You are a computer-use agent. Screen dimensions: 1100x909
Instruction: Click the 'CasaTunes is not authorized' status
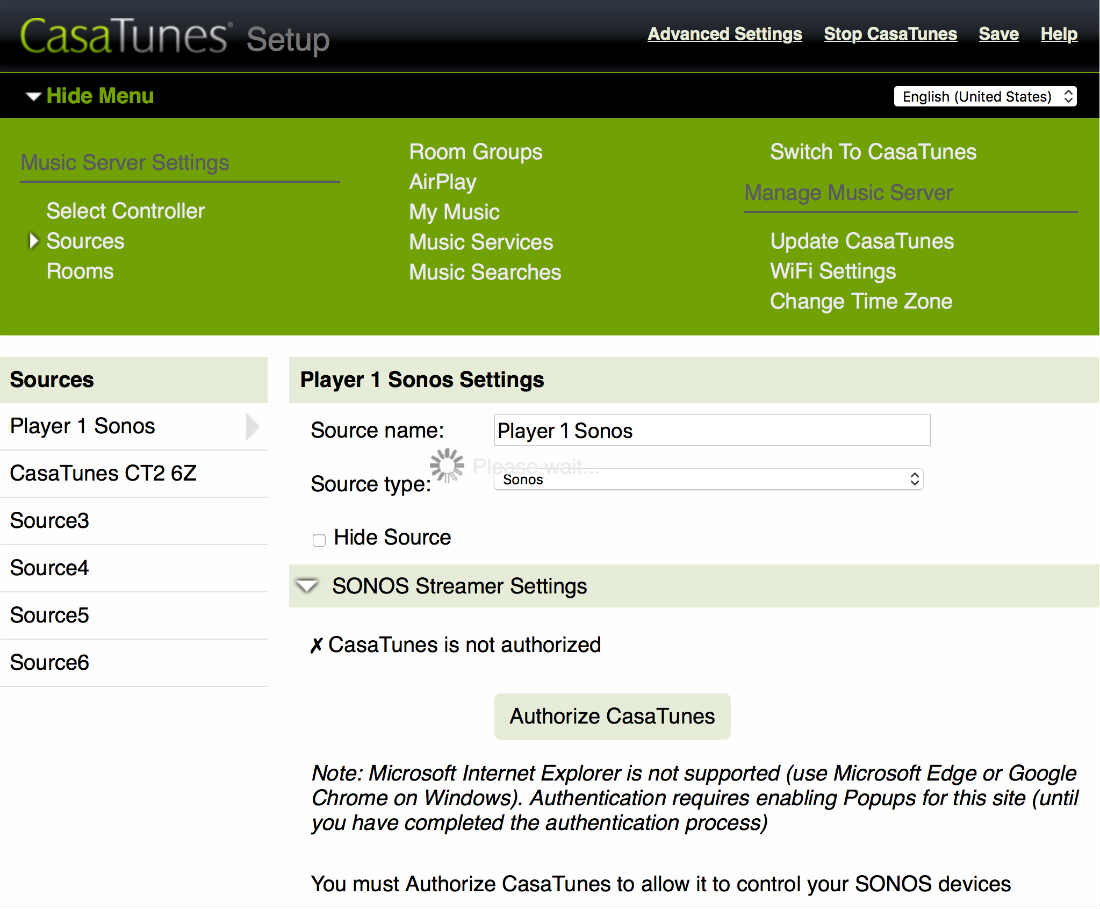(456, 645)
